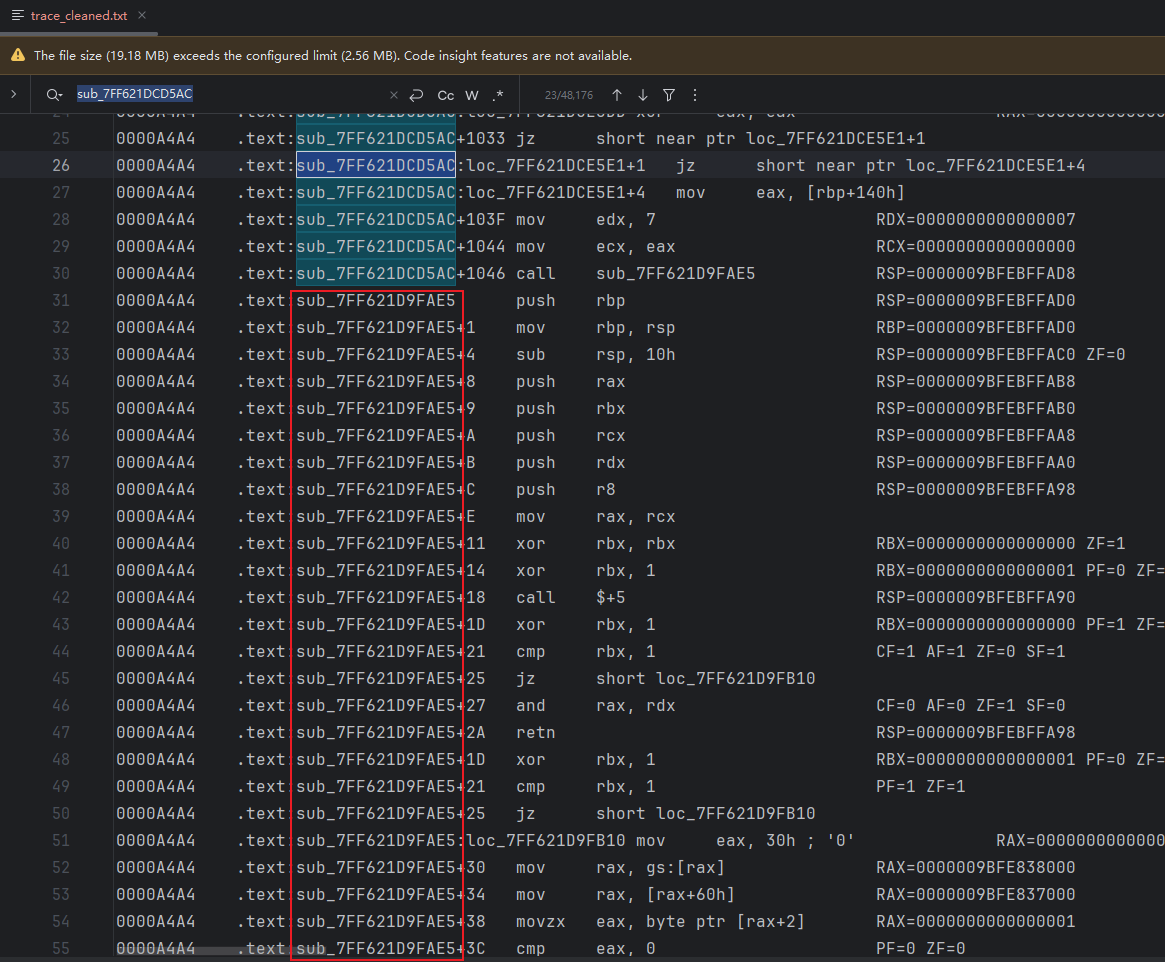The image size is (1165, 962).
Task: Jump to next search occurrence
Action: 643,95
